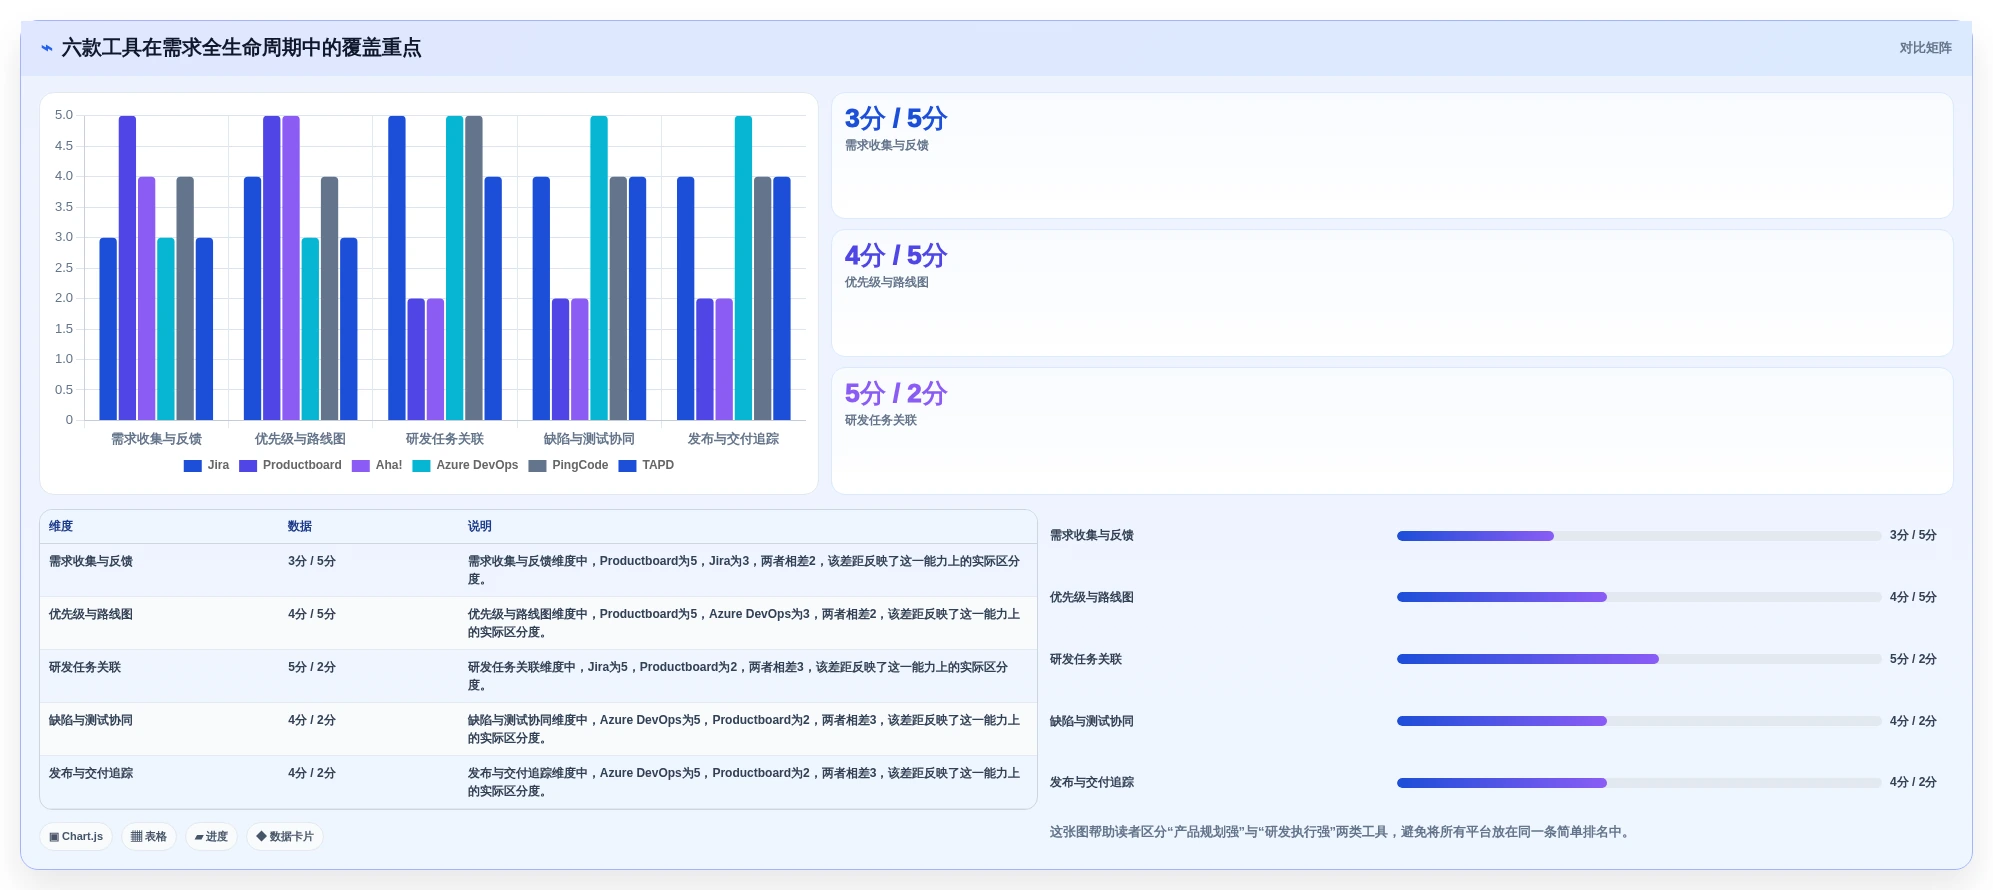Toggle the Jira legend swatch
Viewport: 1993px width, 890px height.
click(x=193, y=466)
